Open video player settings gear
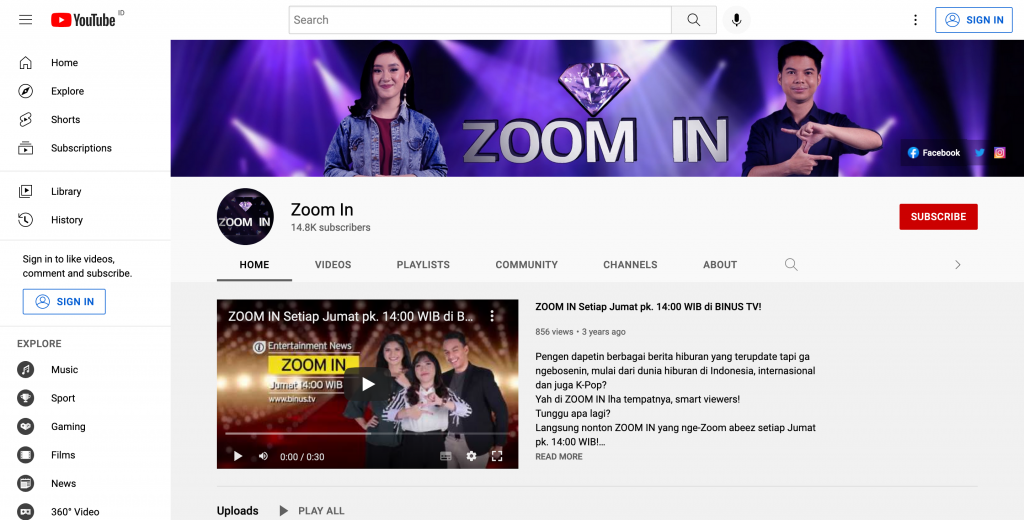 coord(472,456)
